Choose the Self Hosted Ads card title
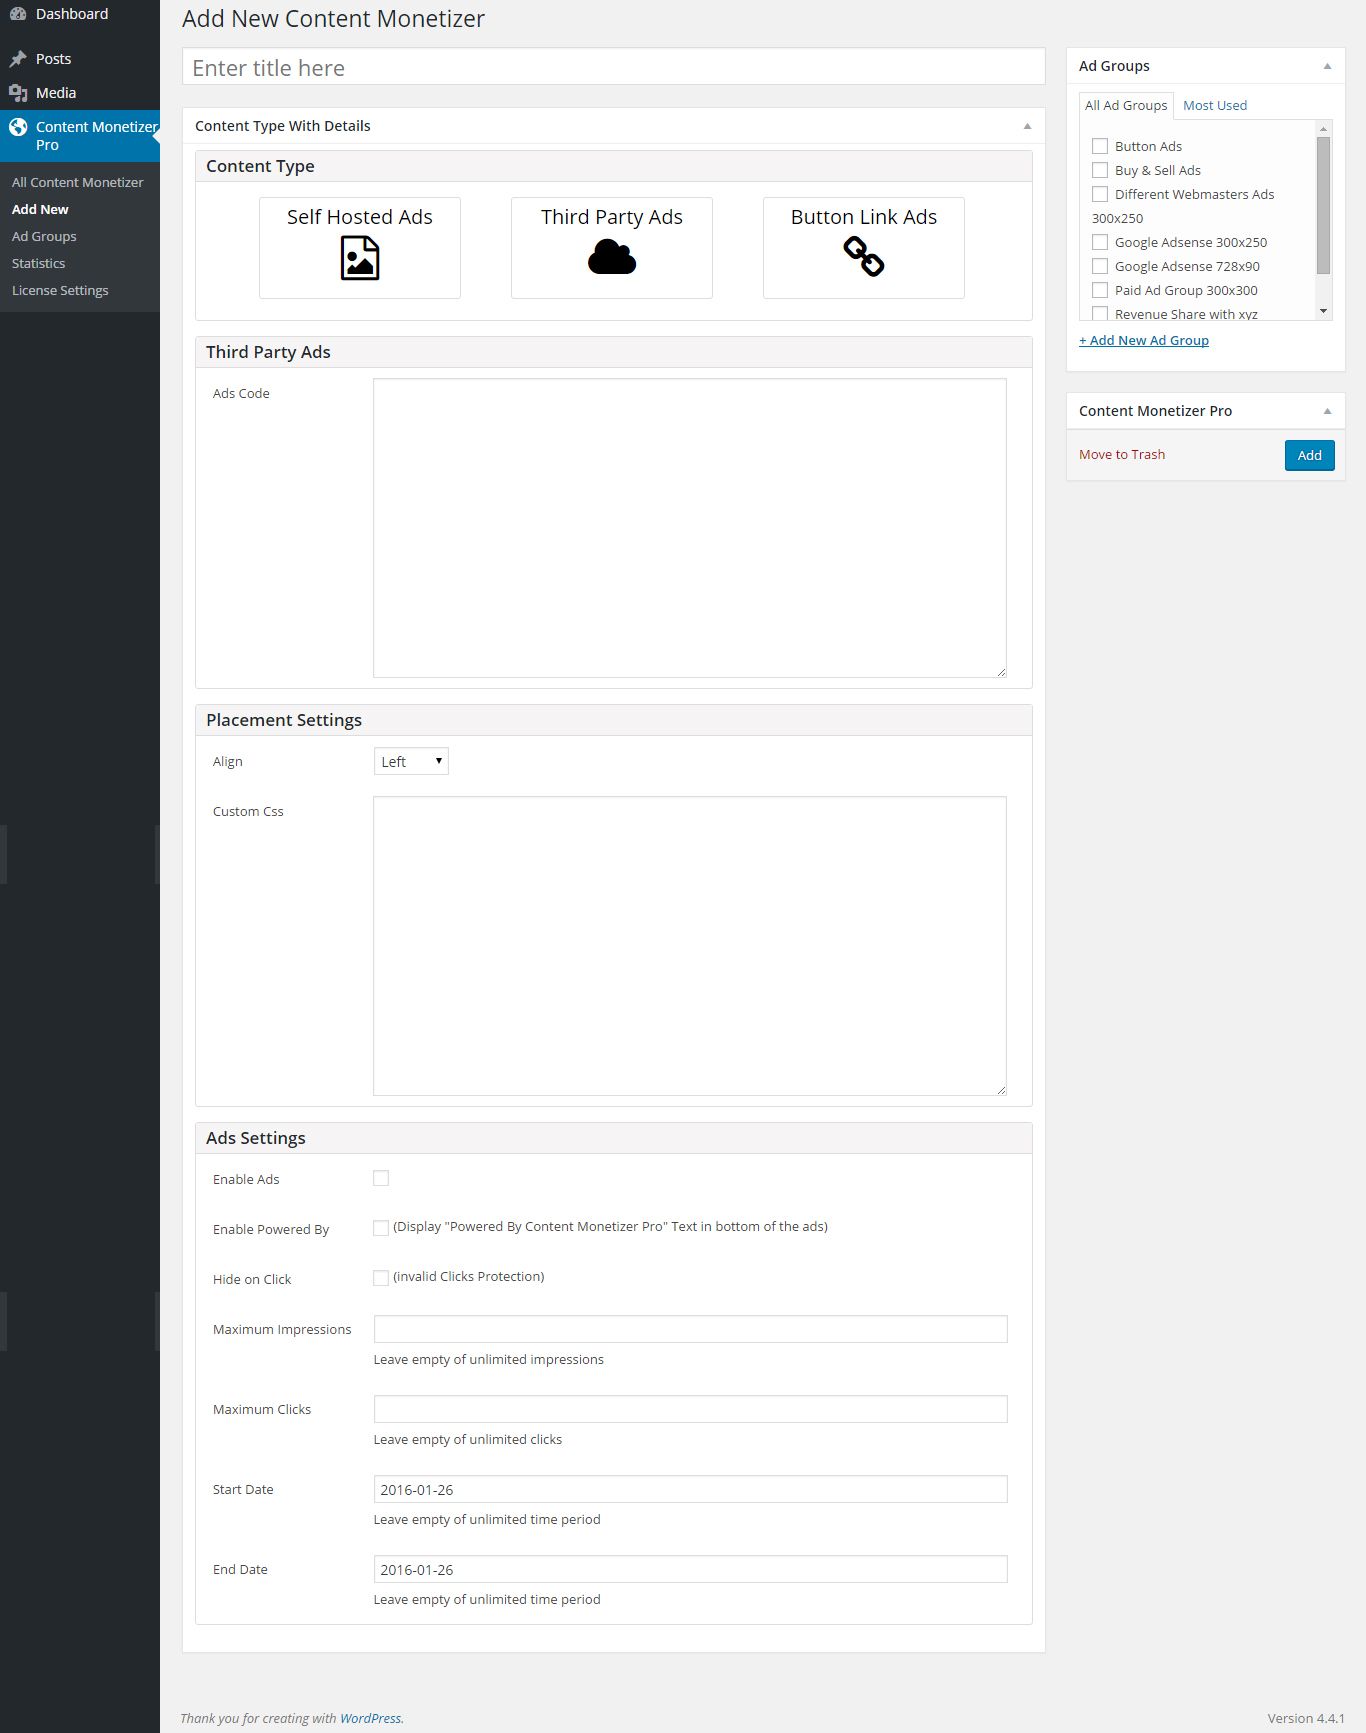This screenshot has width=1366, height=1733. pyautogui.click(x=360, y=217)
